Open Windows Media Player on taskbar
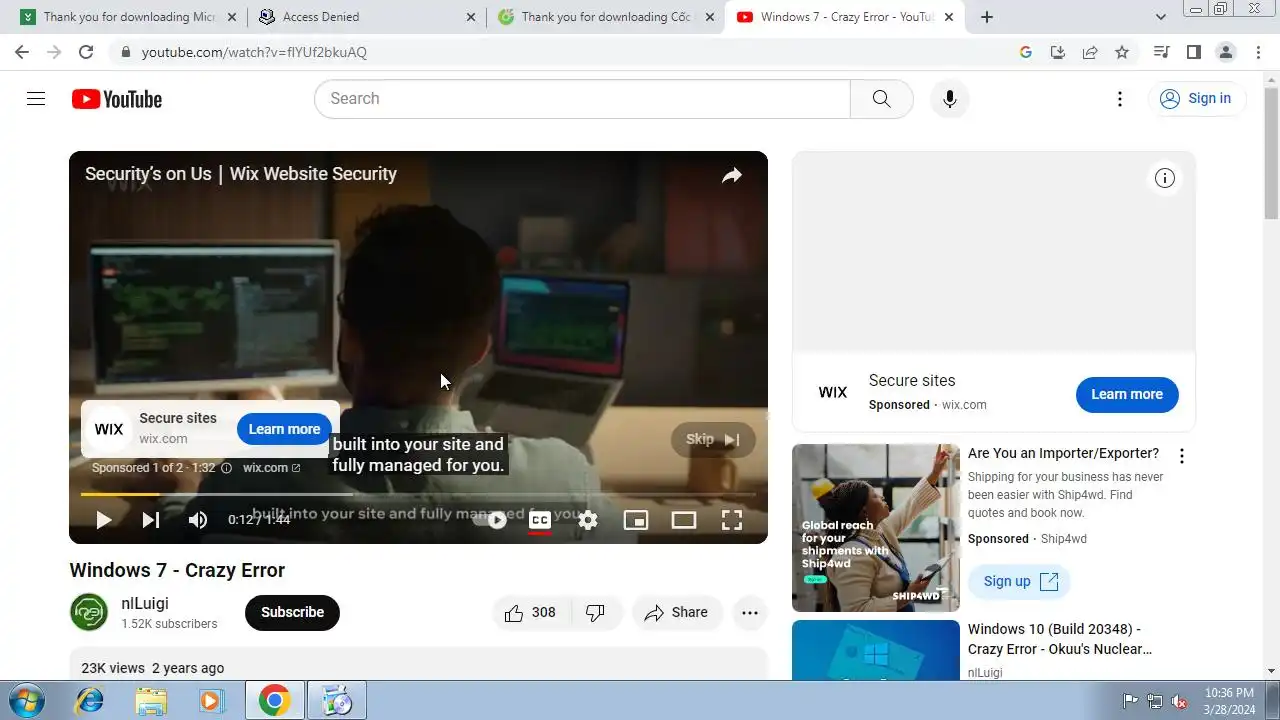Screen dimensions: 1280x720 tap(211, 700)
